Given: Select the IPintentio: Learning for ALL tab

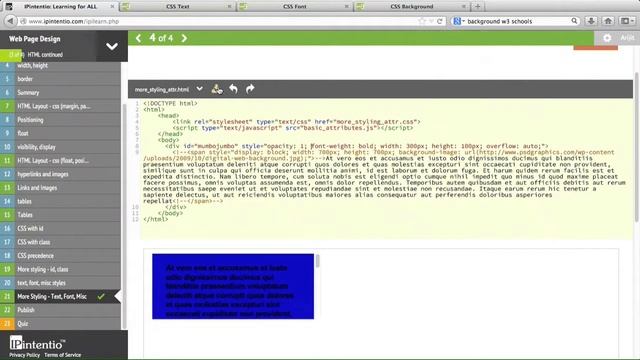Looking at the screenshot, I should [x=60, y=7].
